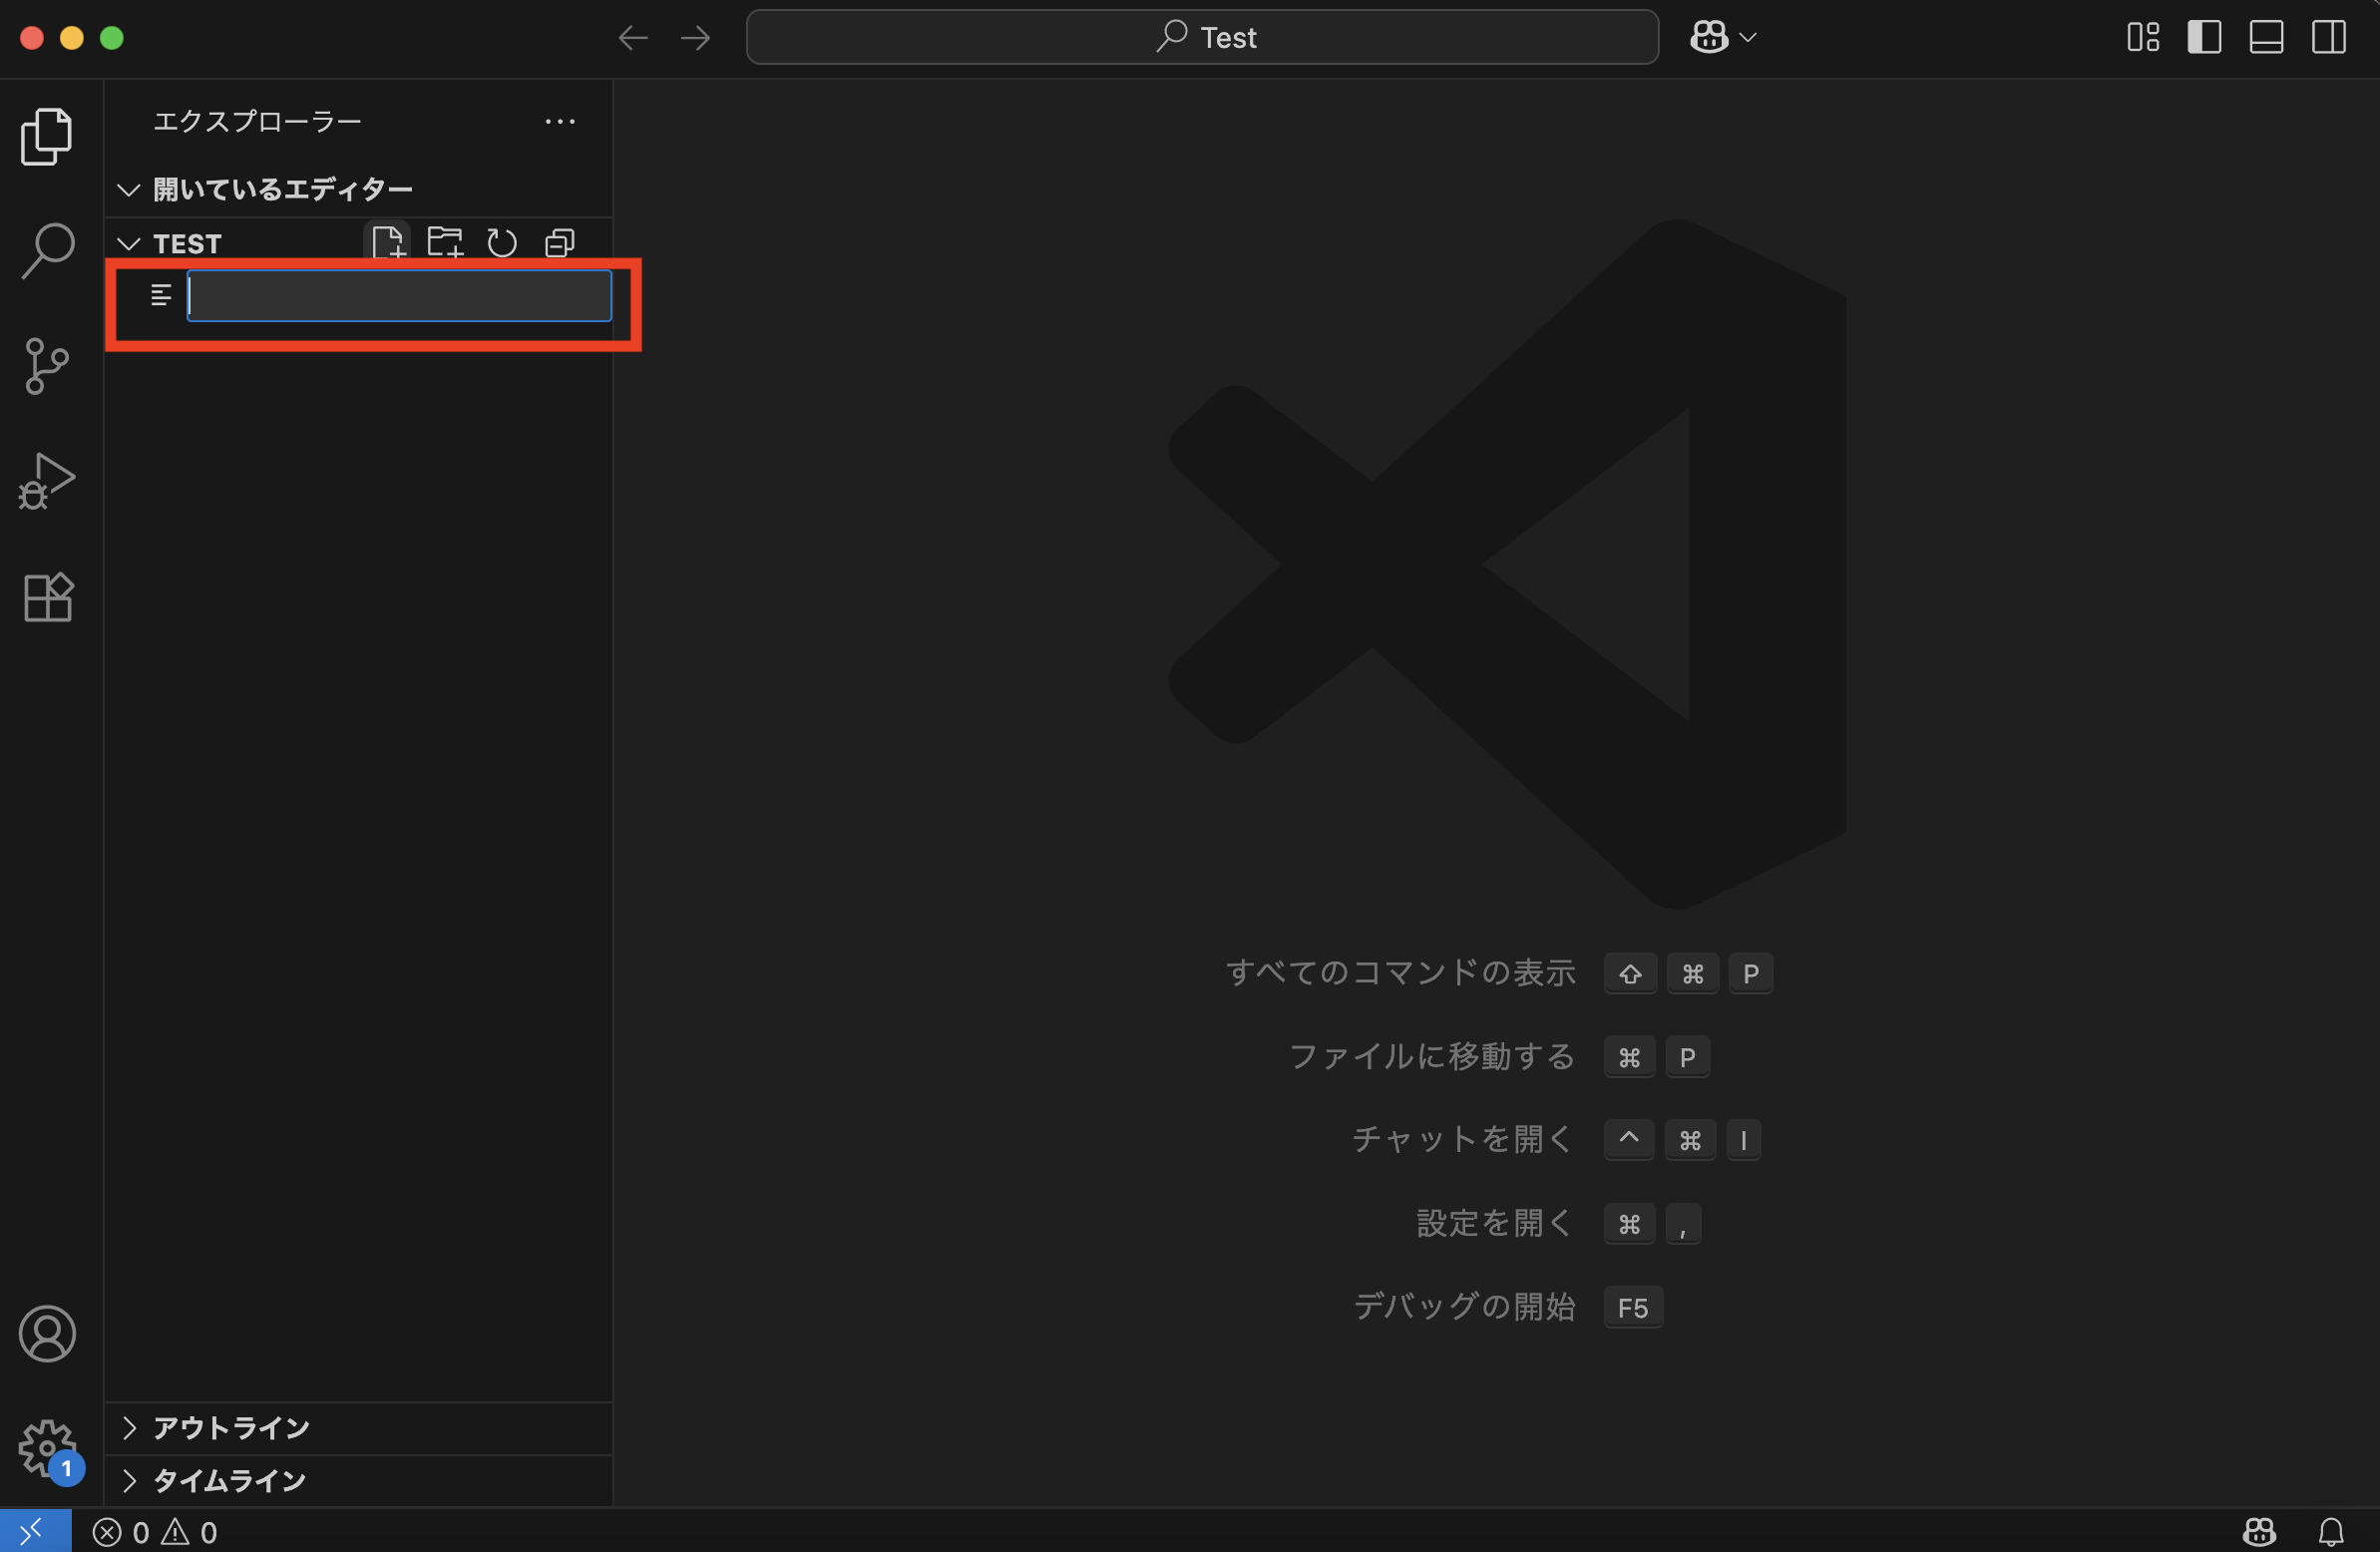Click the forward navigation arrow
The width and height of the screenshot is (2380, 1552).
click(694, 37)
